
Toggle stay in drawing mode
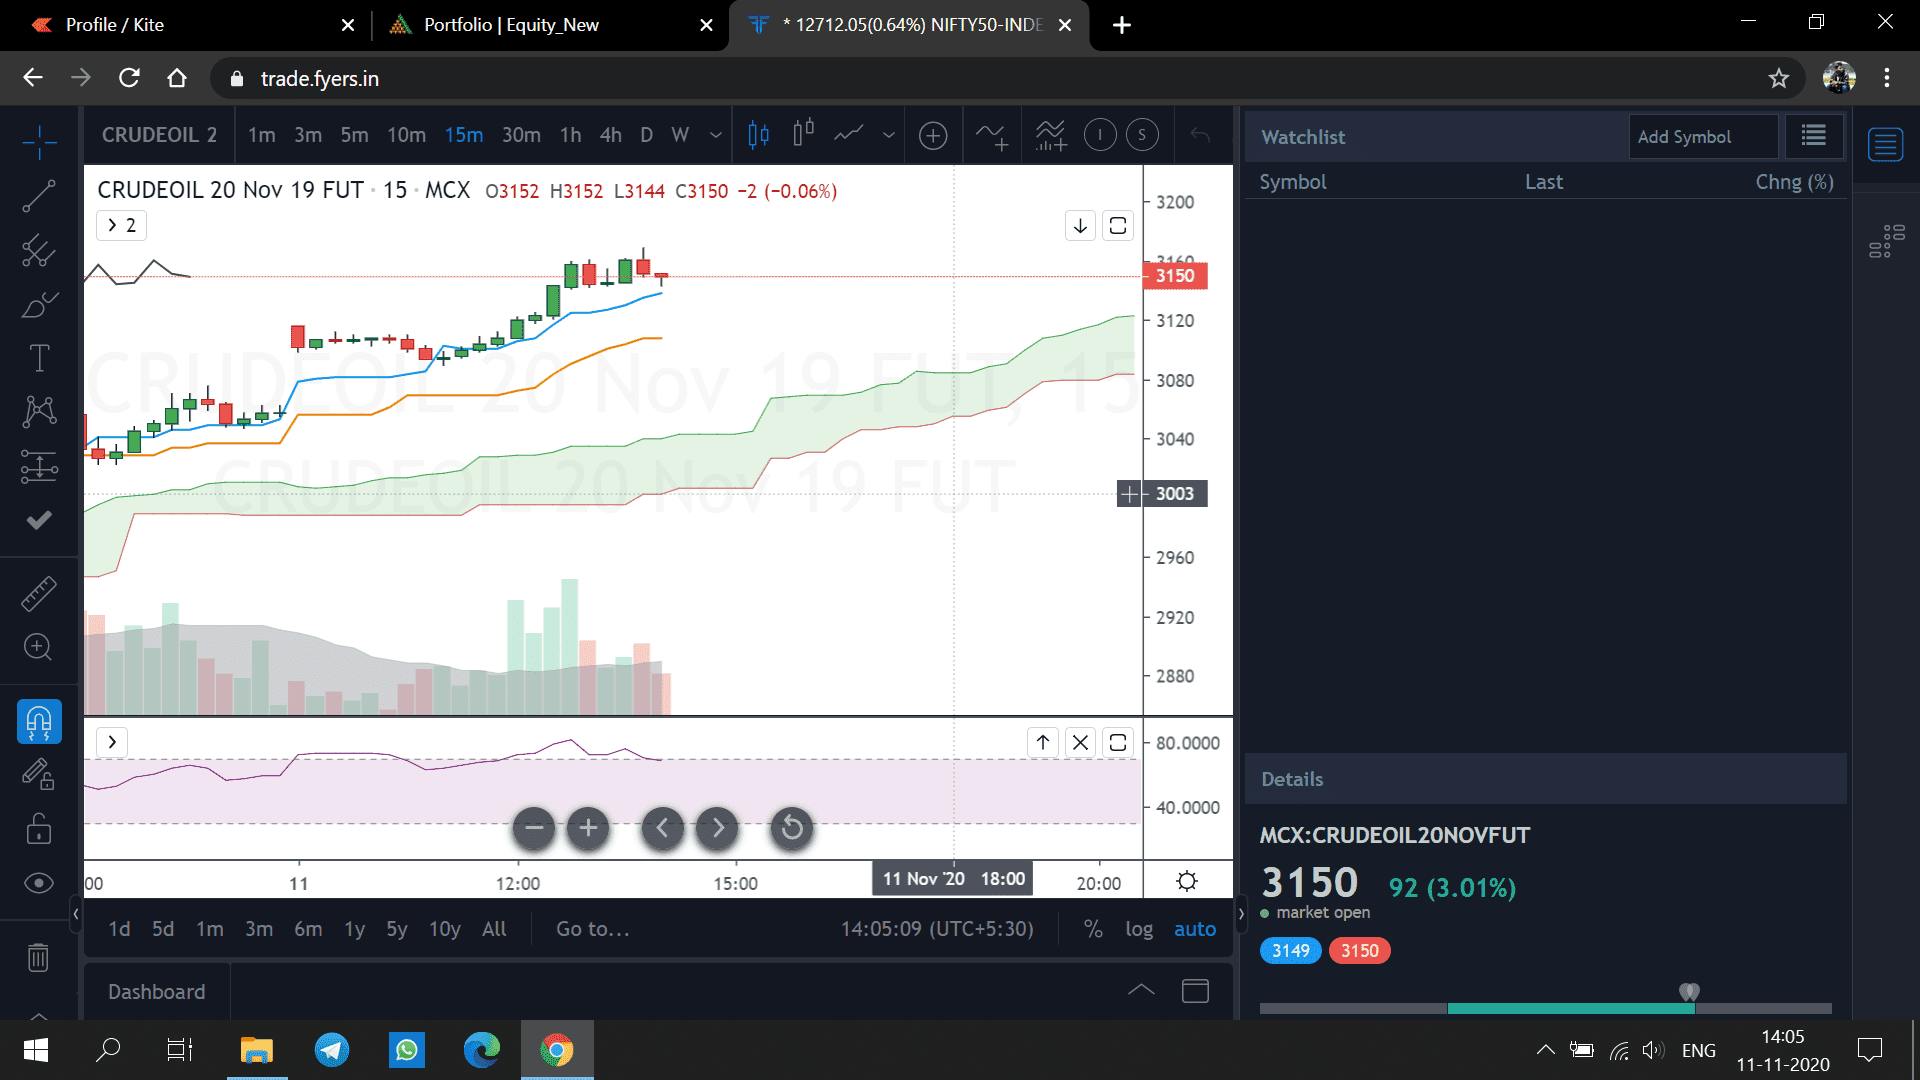tap(39, 774)
